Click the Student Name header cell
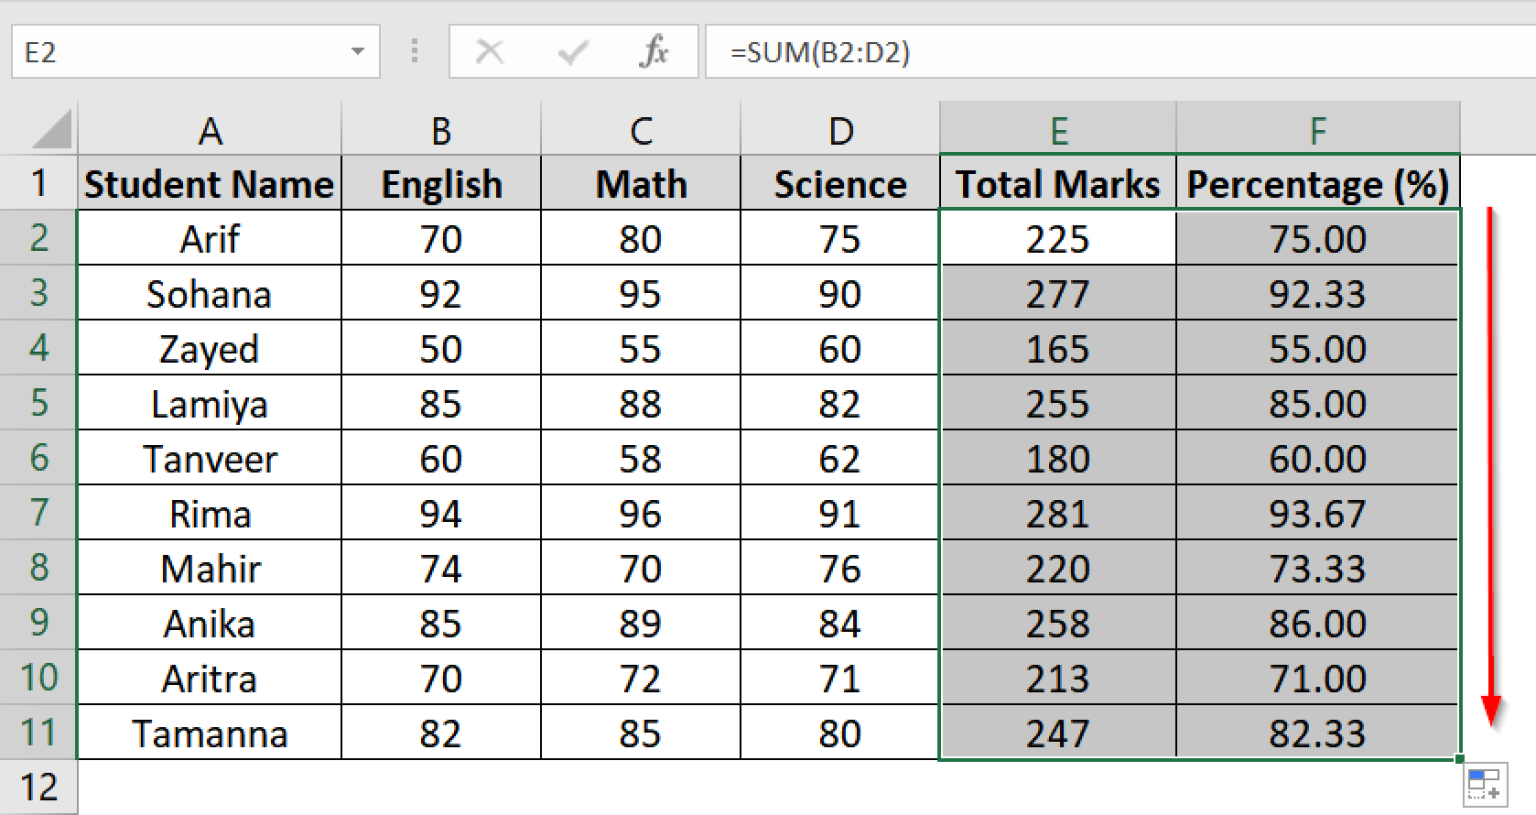The height and width of the screenshot is (815, 1536). (x=209, y=183)
